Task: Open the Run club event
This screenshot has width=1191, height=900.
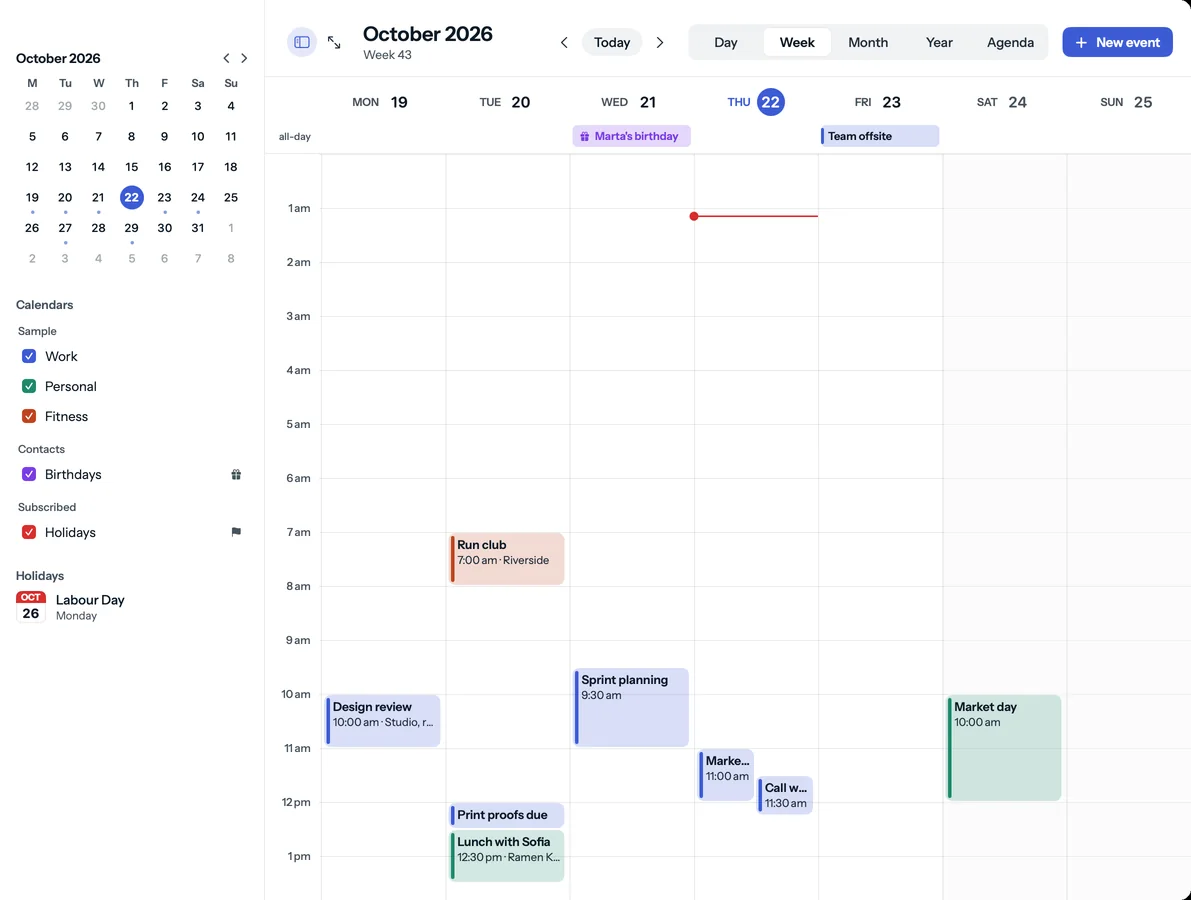Action: (x=507, y=559)
